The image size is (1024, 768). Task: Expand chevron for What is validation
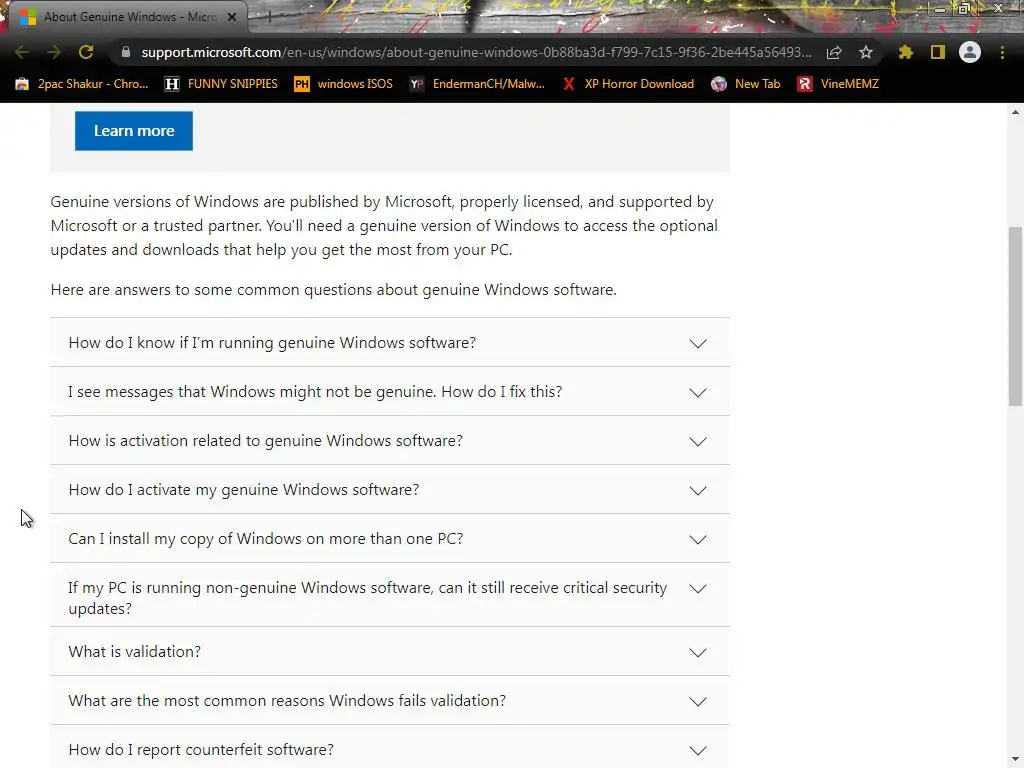coord(698,652)
